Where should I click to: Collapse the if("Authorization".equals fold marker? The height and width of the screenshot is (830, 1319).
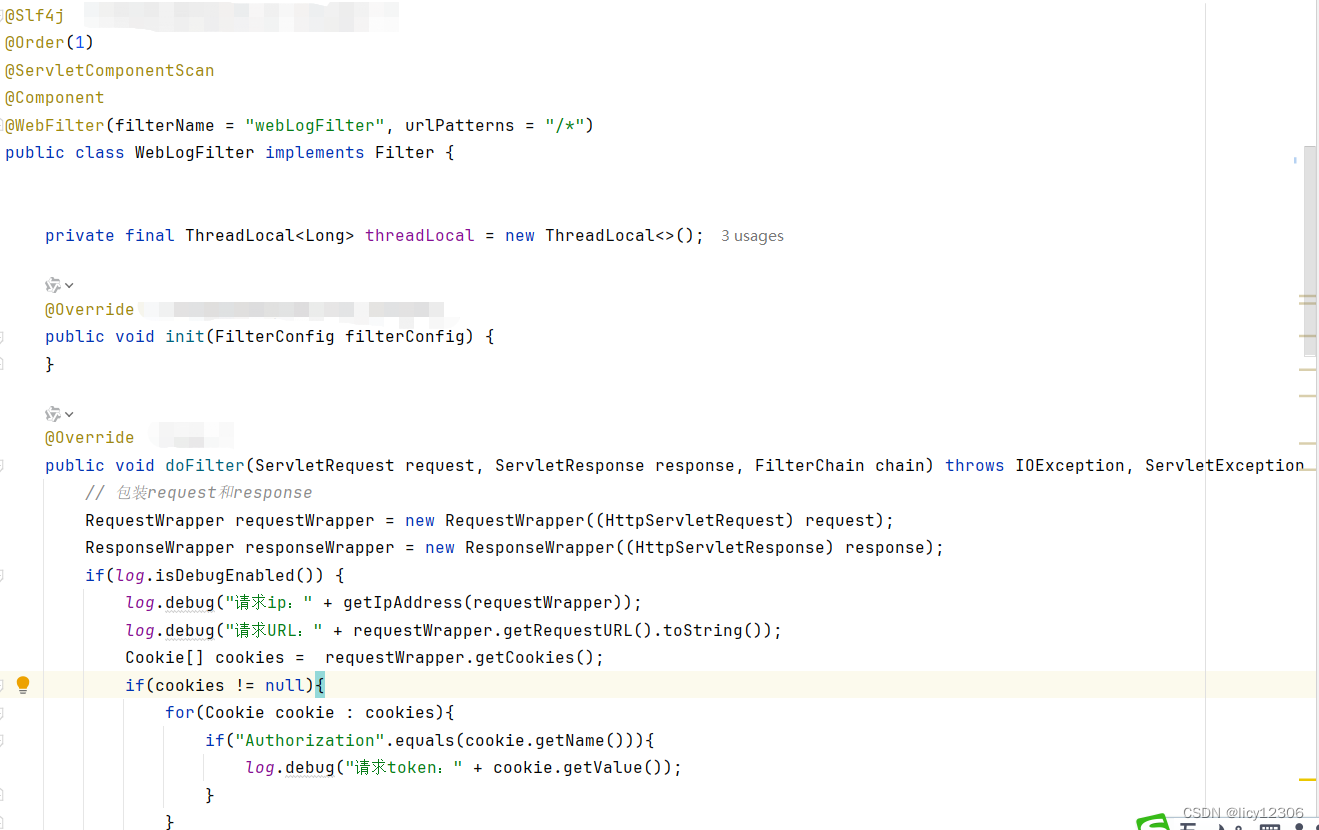coord(2,740)
